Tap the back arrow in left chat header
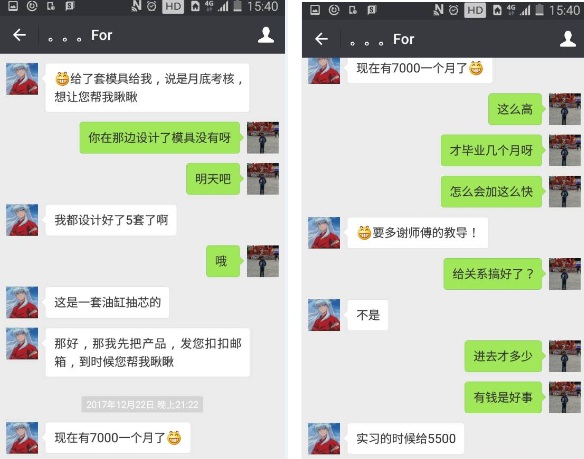 pos(19,35)
